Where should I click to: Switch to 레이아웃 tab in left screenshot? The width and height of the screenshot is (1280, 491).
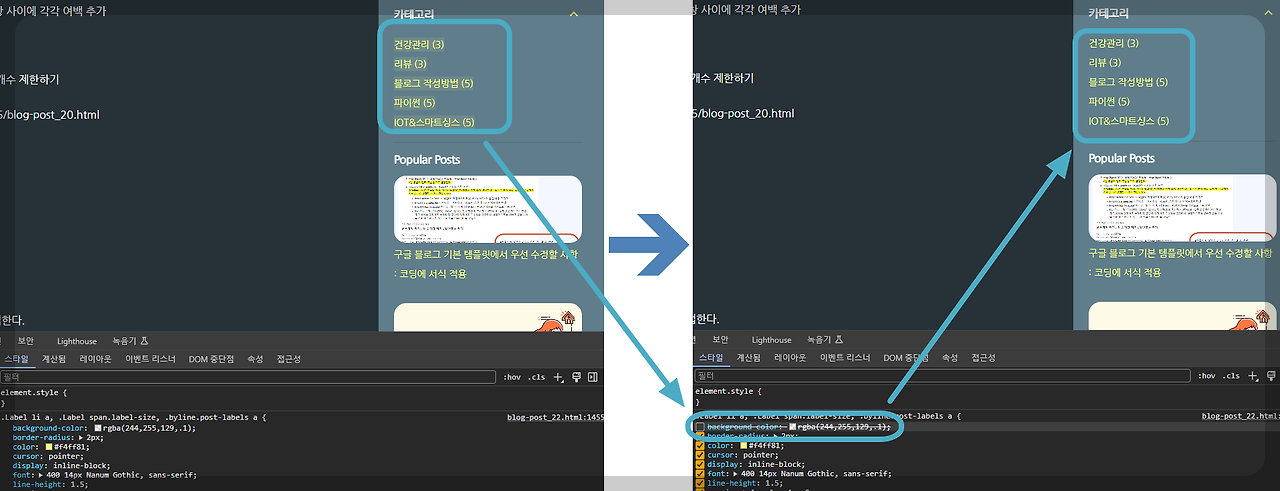96,359
